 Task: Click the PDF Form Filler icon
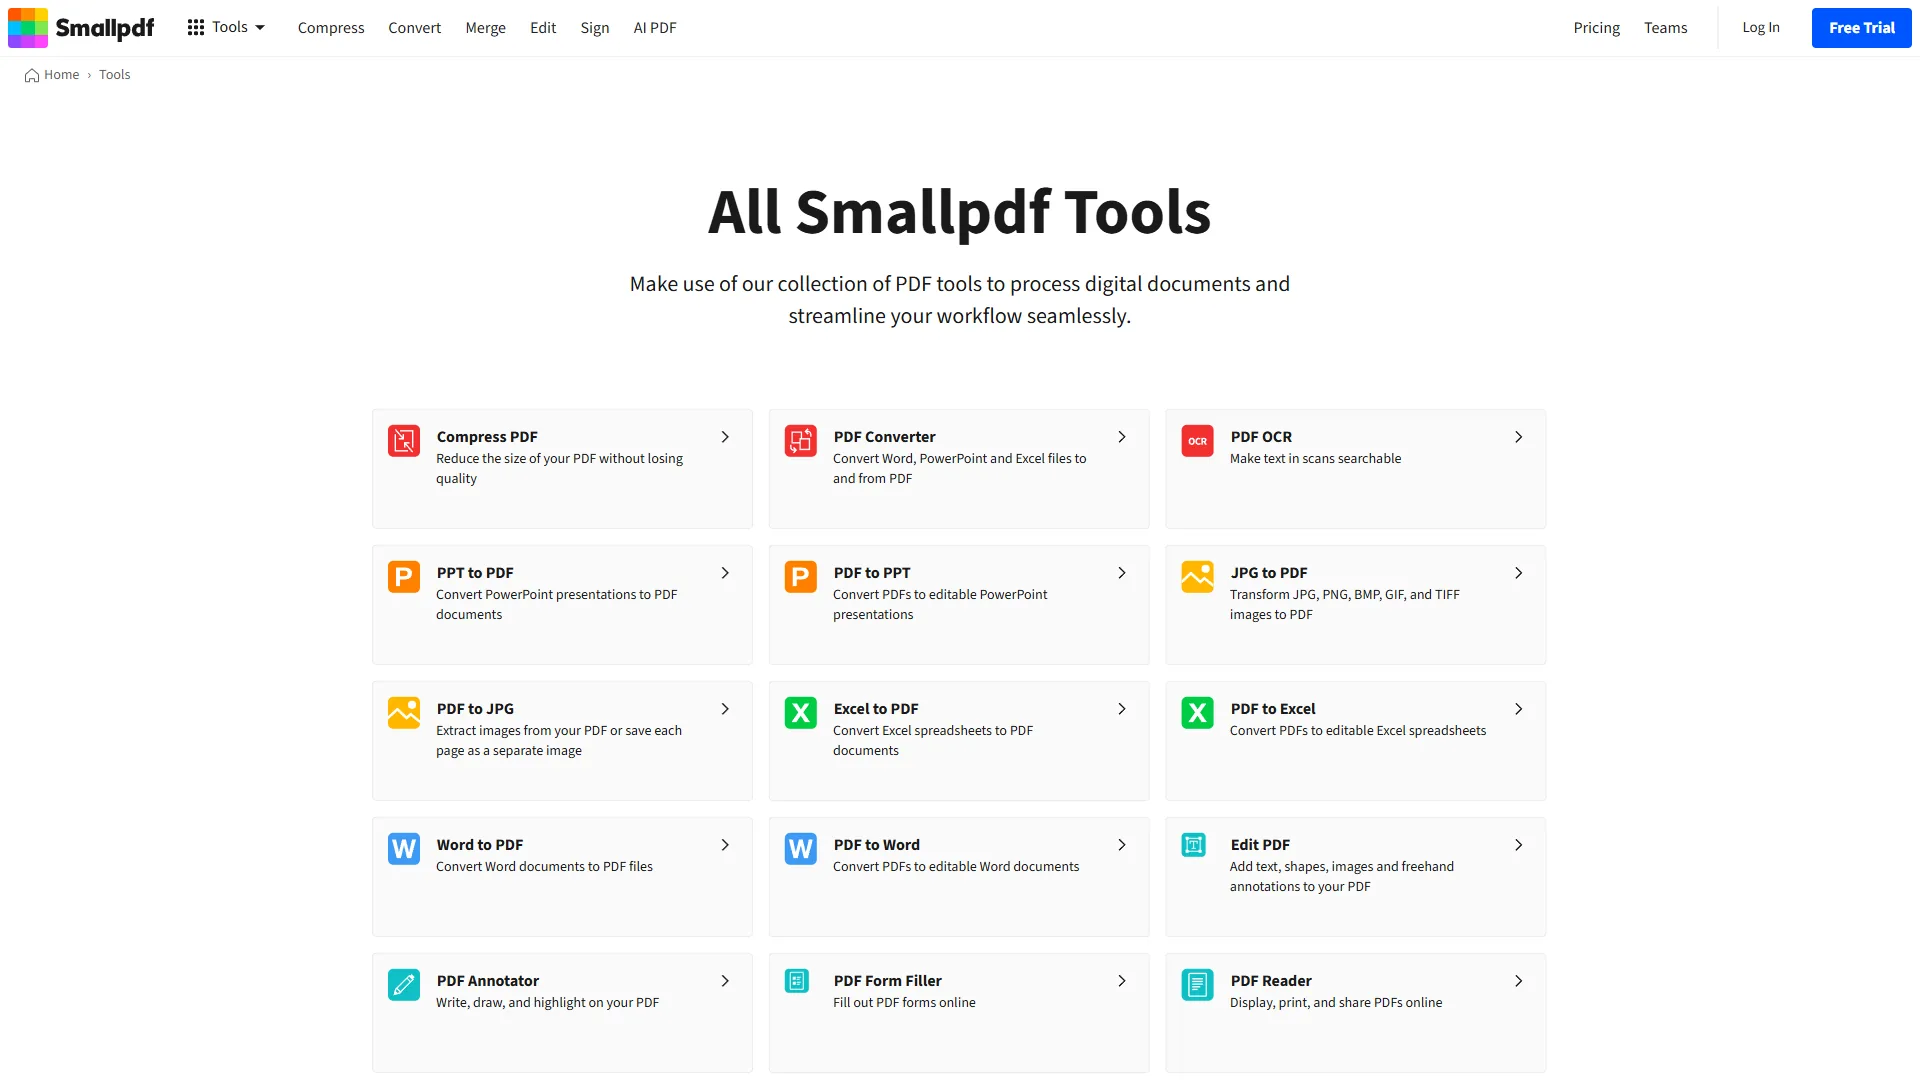pos(797,981)
